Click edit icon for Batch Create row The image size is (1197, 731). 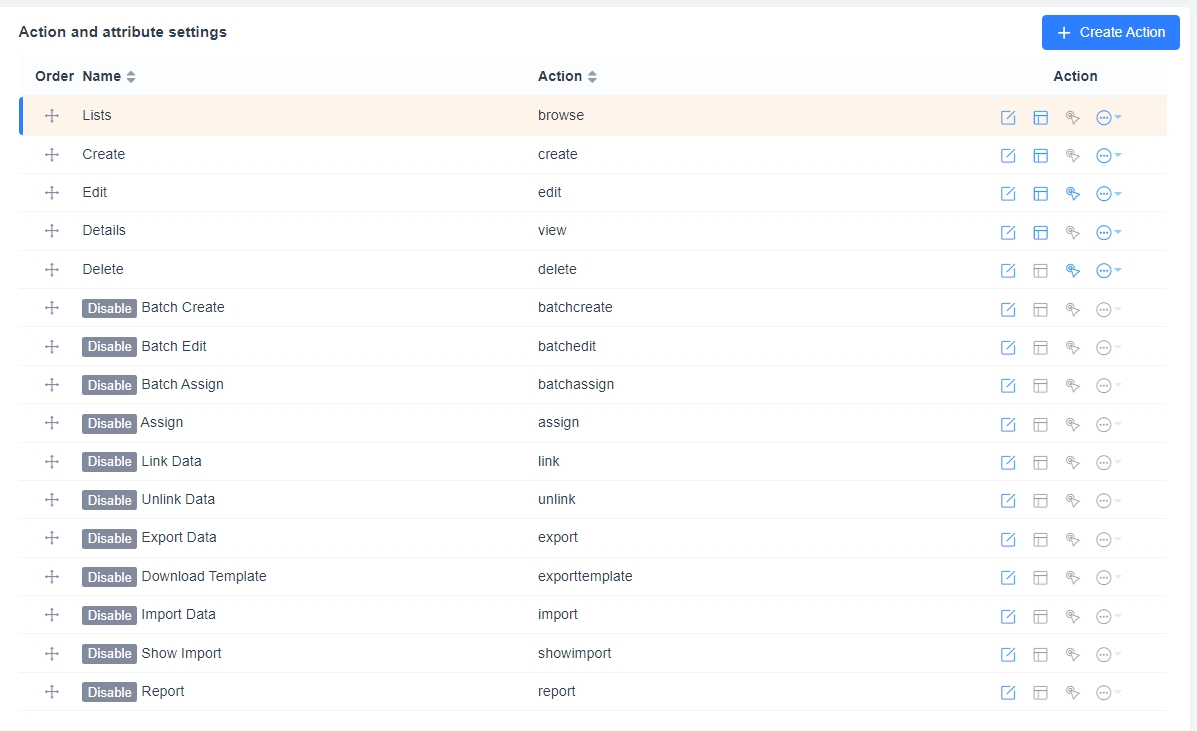tap(1008, 309)
